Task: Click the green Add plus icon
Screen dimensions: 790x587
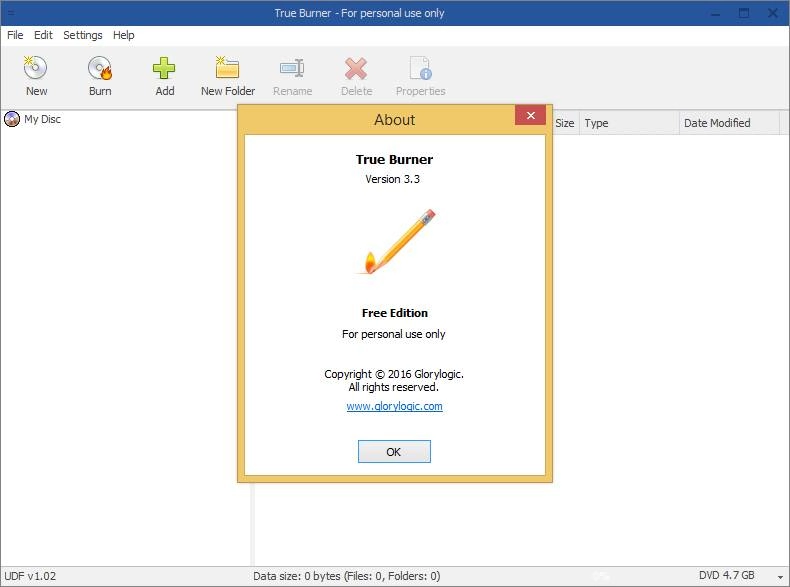Action: (x=164, y=68)
